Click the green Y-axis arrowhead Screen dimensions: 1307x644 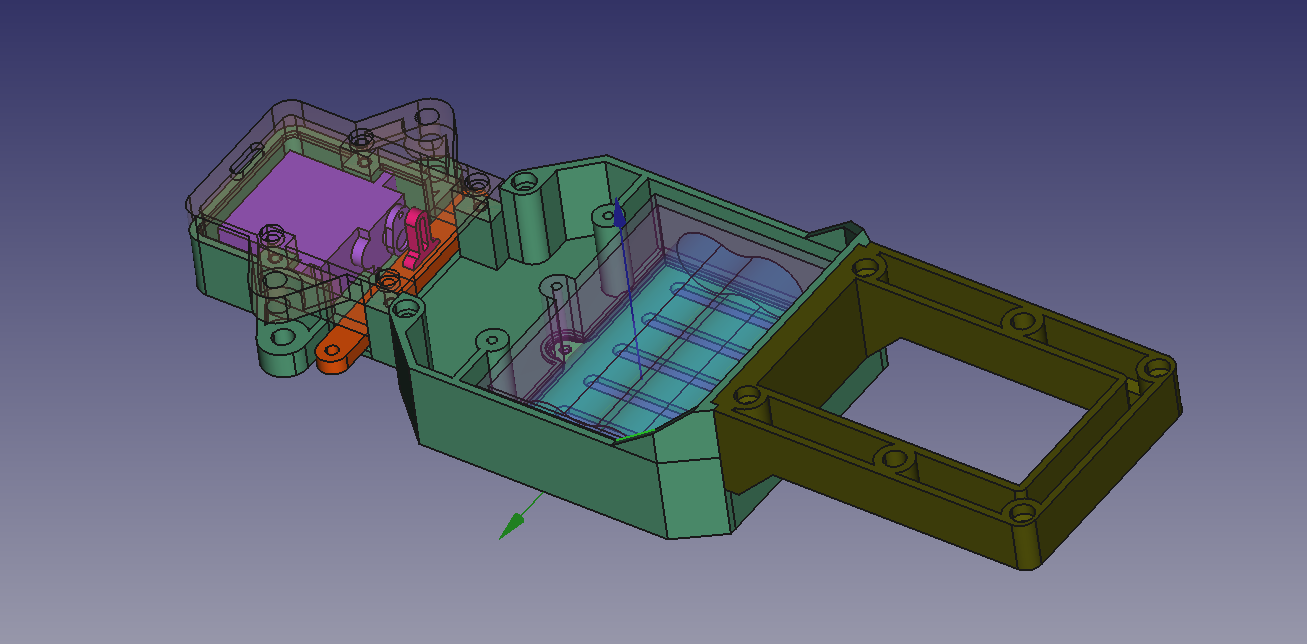pos(512,525)
